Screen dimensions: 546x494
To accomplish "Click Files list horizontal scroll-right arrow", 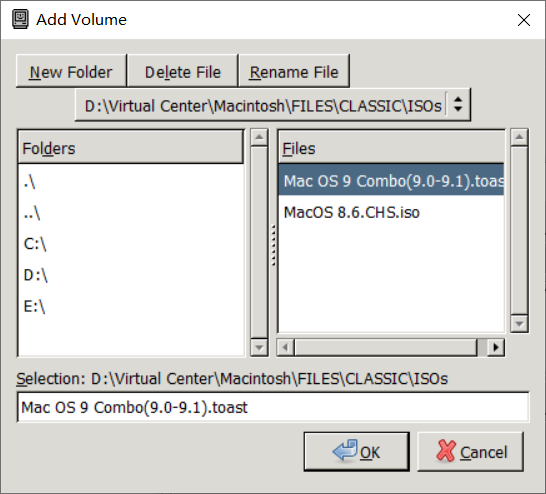I will tap(496, 347).
